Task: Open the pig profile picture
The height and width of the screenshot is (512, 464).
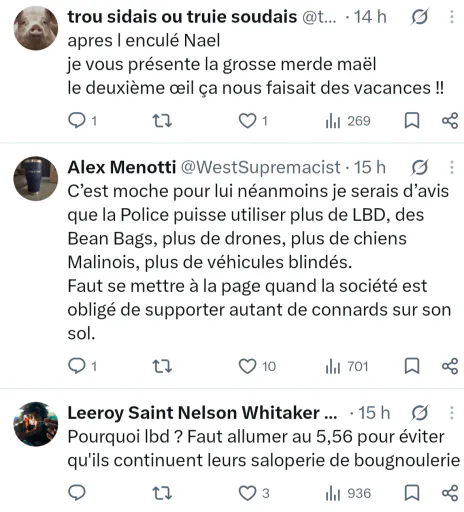Action: coord(36,28)
